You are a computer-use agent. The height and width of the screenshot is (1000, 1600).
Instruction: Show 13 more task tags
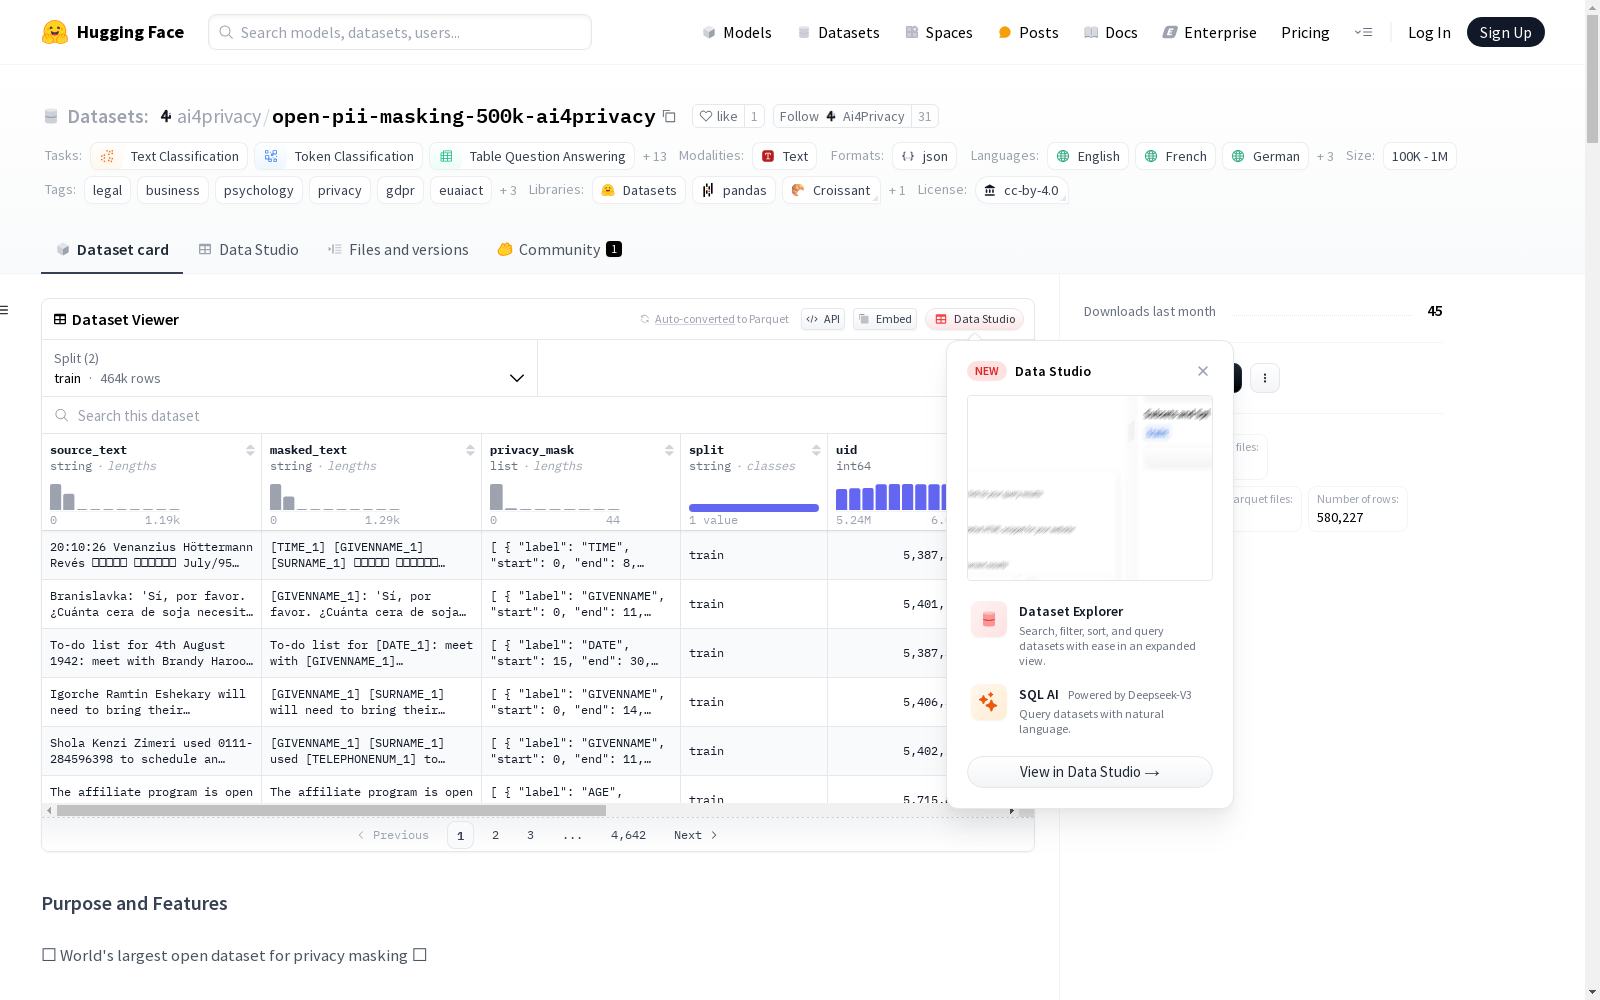coord(655,157)
